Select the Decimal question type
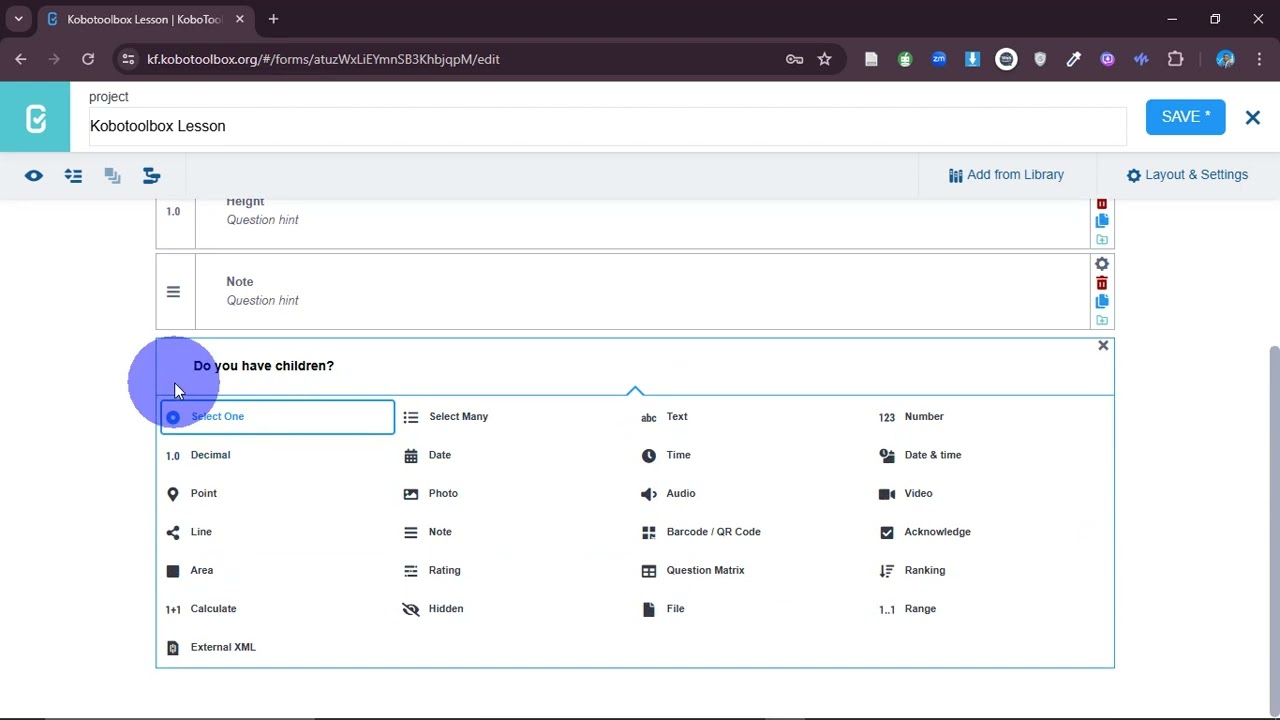This screenshot has width=1280, height=720. click(x=198, y=455)
